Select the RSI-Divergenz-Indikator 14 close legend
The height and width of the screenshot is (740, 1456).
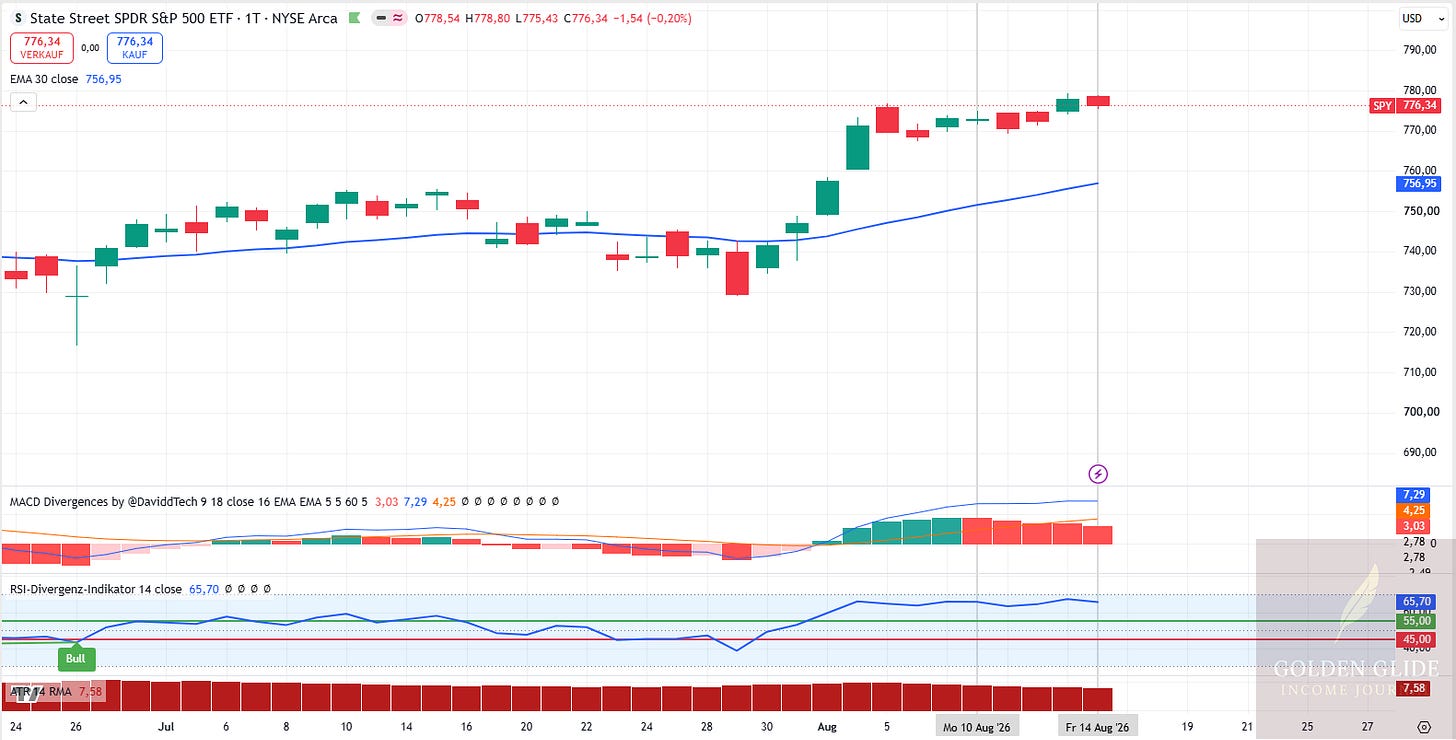coord(95,589)
